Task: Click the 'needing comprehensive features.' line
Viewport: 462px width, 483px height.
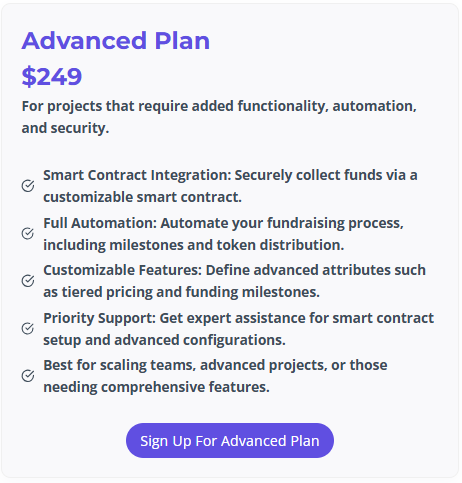Action: click(x=156, y=388)
